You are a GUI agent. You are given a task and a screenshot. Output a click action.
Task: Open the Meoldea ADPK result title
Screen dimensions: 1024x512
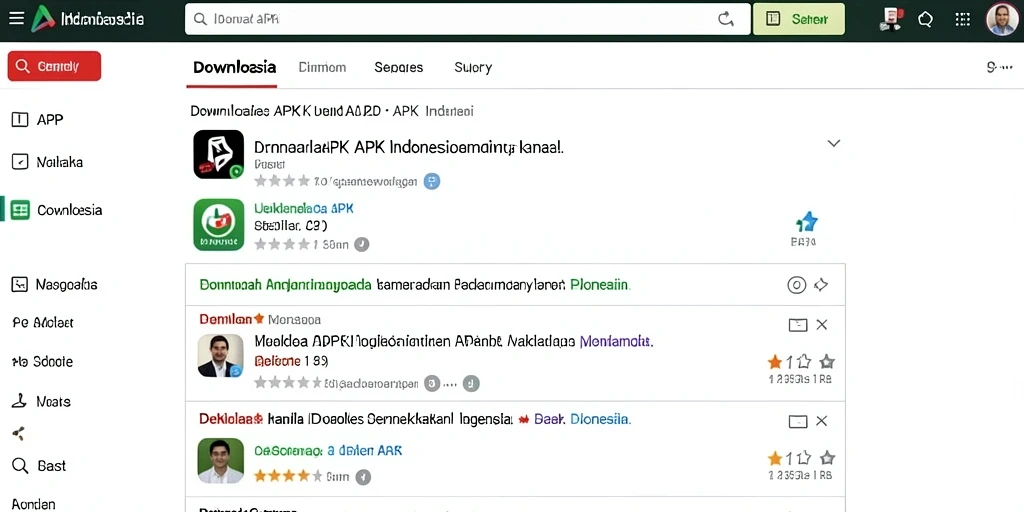(415, 340)
